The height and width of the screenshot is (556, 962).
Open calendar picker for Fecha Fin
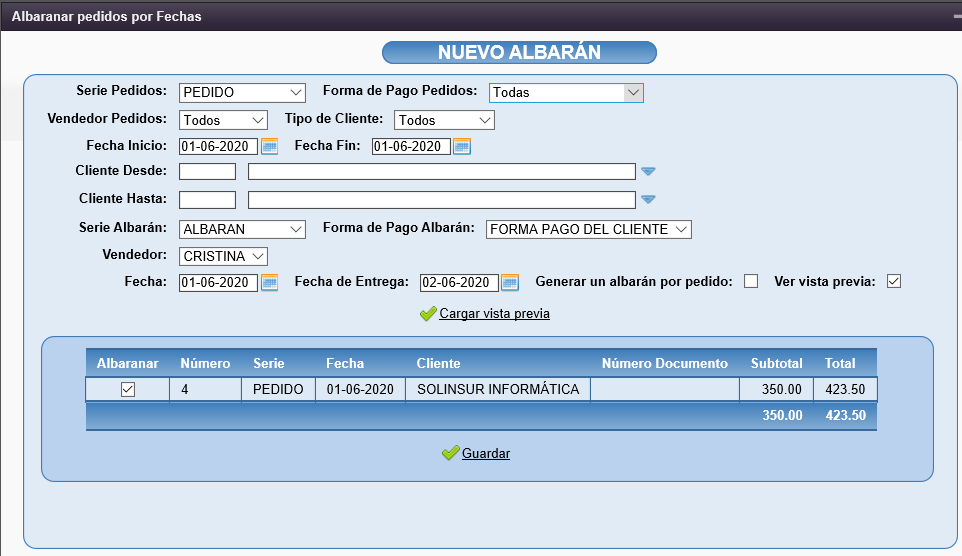point(461,147)
